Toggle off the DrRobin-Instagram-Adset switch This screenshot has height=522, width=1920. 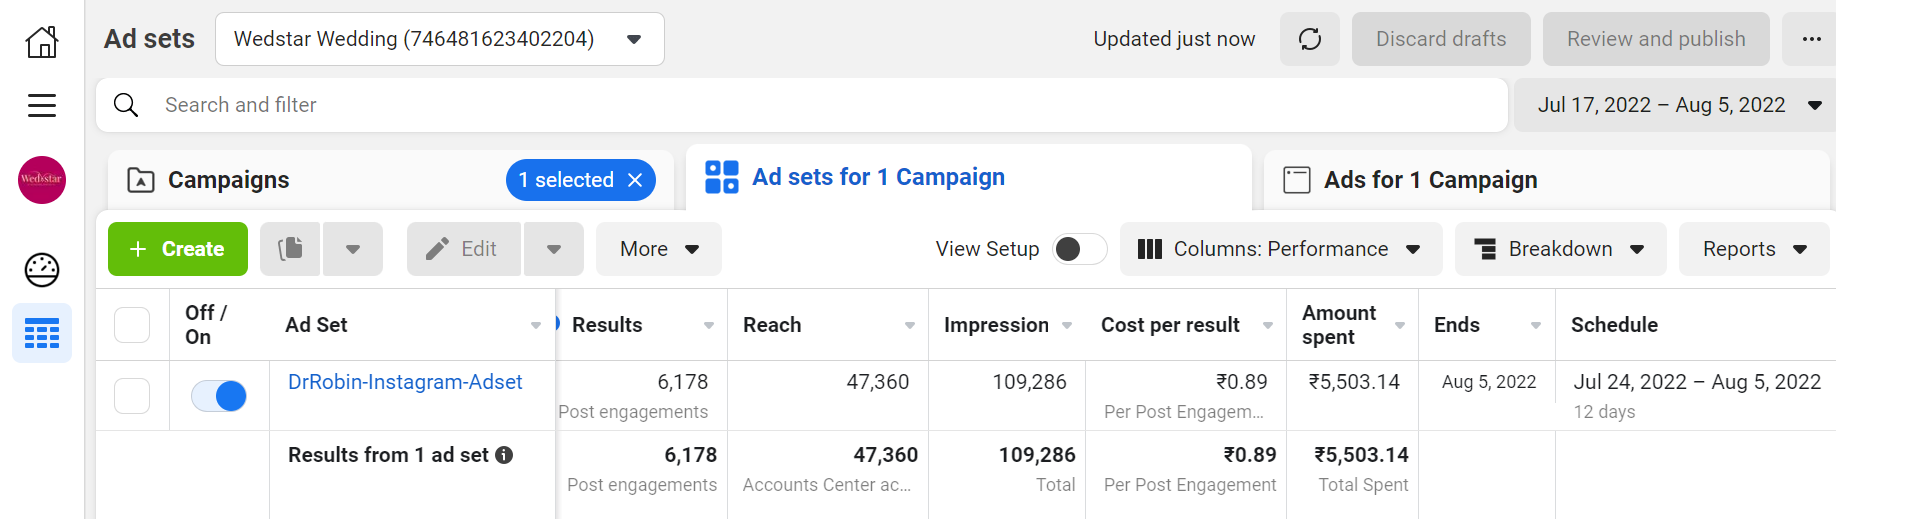click(x=219, y=396)
